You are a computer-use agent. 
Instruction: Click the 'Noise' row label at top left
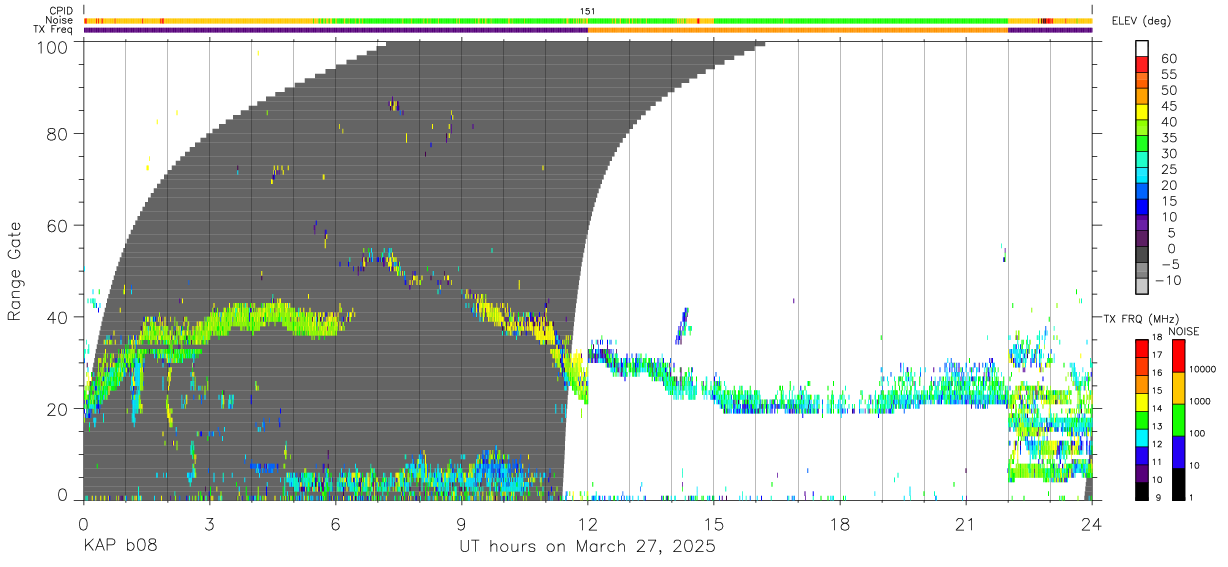pyautogui.click(x=60, y=20)
